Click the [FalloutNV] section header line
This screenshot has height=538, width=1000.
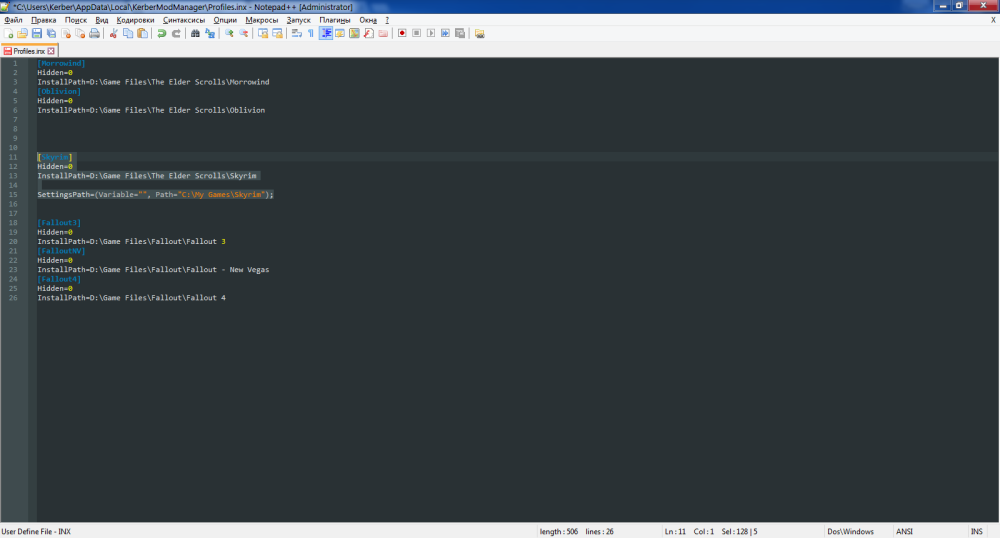[61, 251]
